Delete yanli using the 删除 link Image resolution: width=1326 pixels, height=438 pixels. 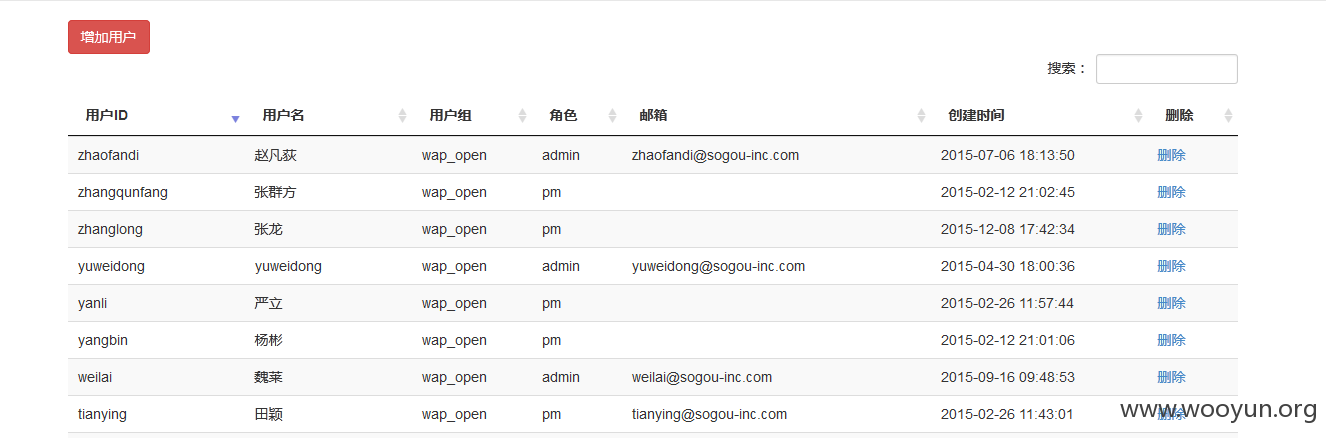point(1171,303)
